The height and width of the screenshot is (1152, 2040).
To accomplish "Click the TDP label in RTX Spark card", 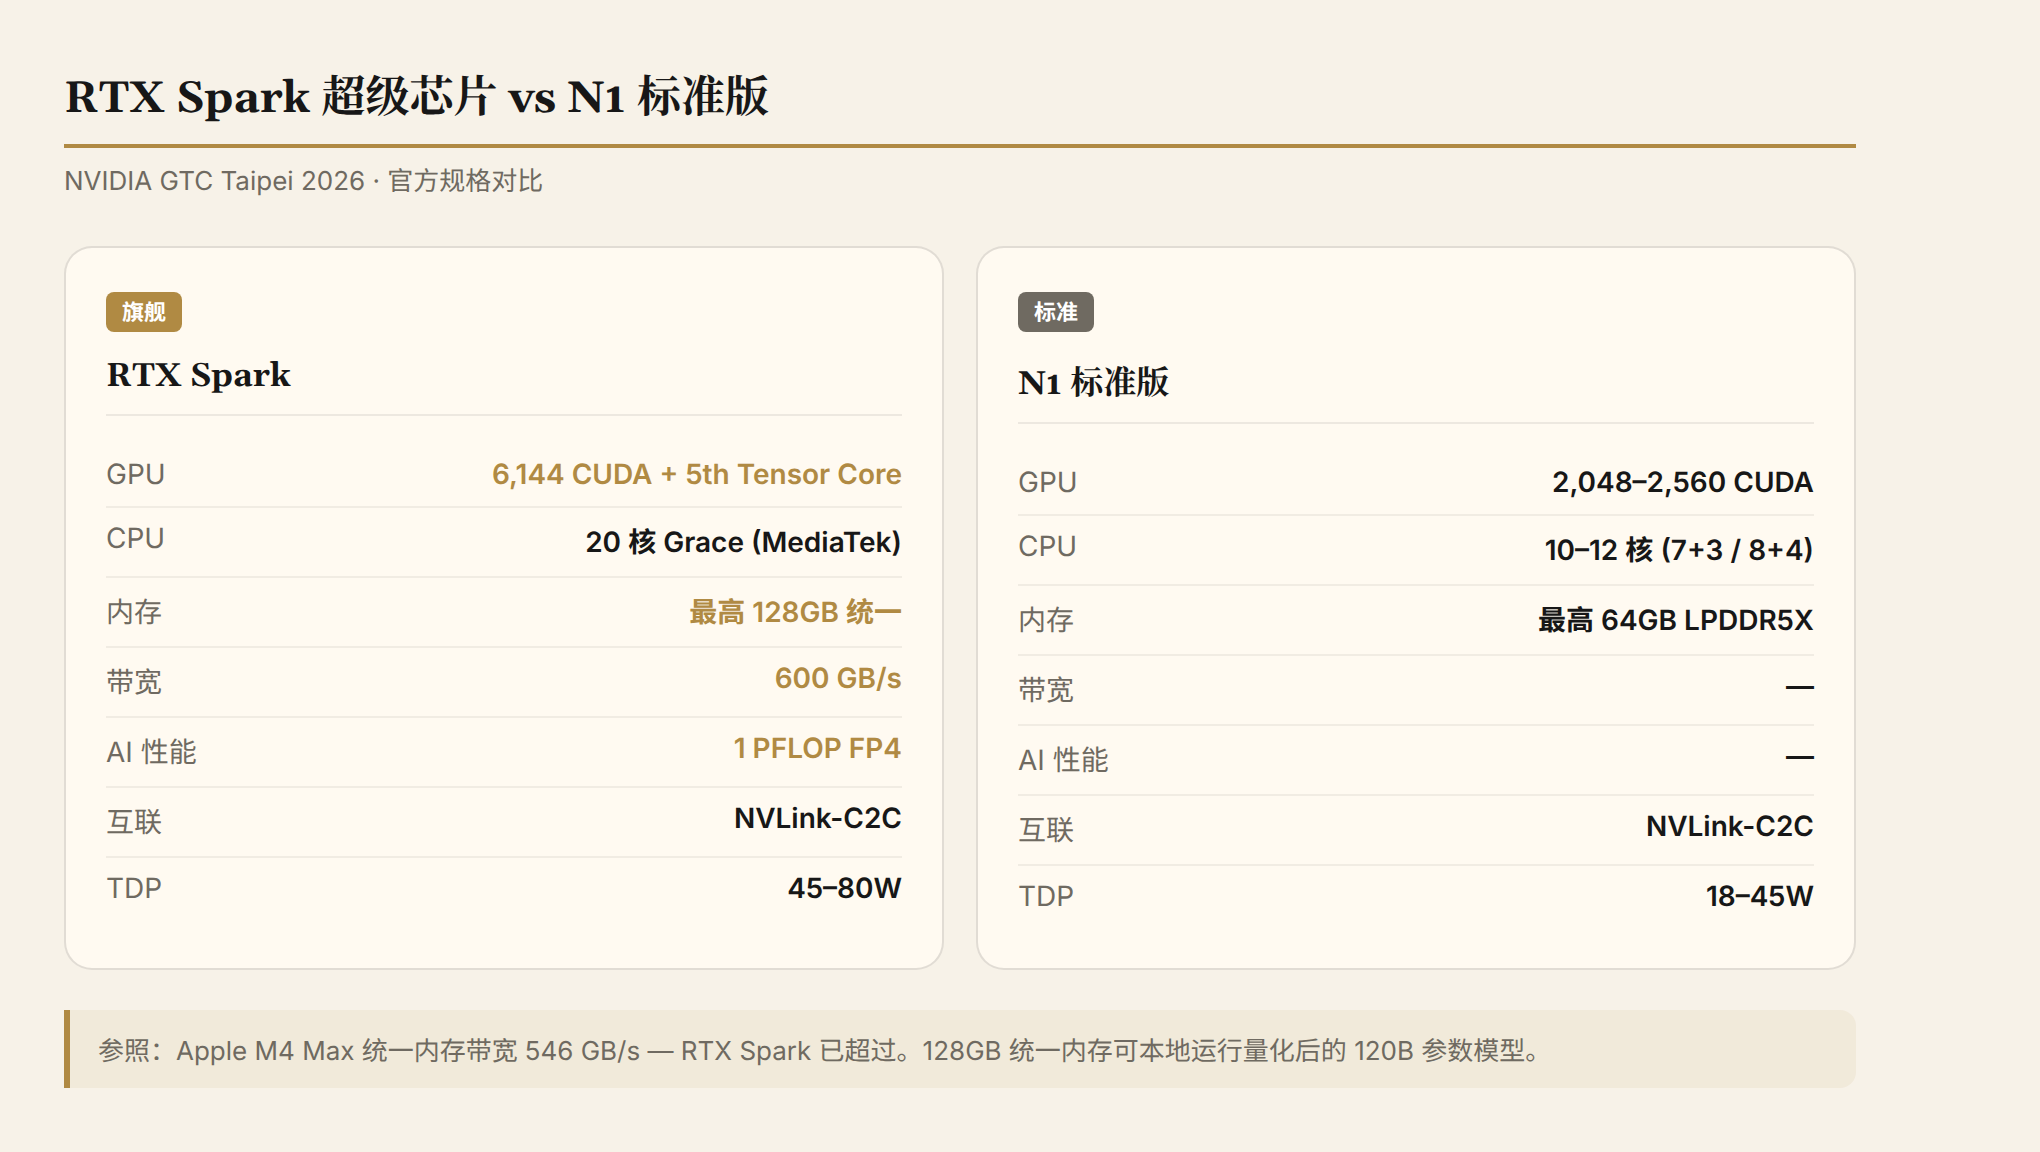I will (x=134, y=888).
